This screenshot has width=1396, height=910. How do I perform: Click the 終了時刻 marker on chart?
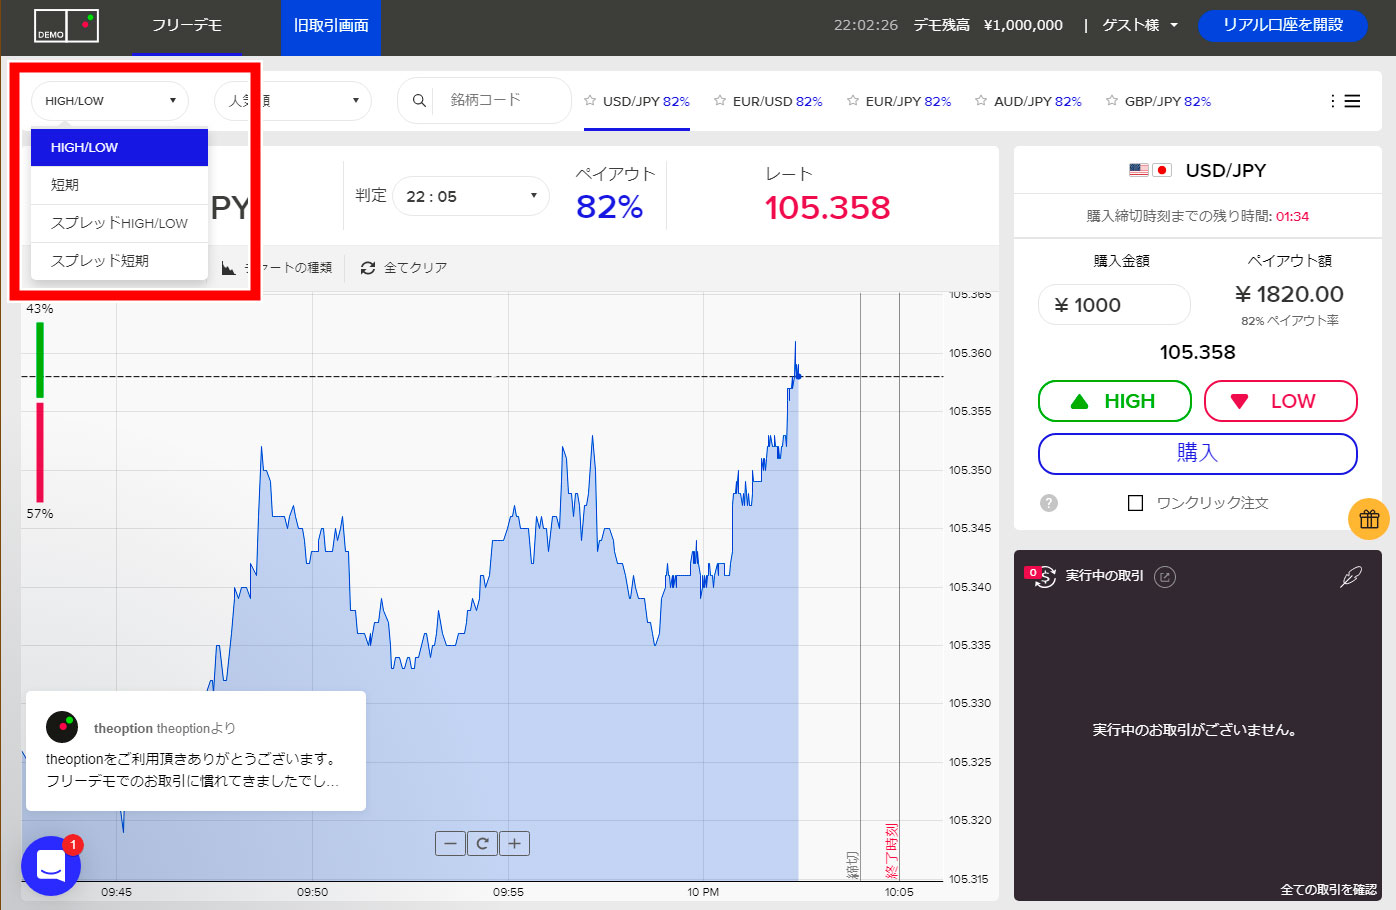coord(891,851)
